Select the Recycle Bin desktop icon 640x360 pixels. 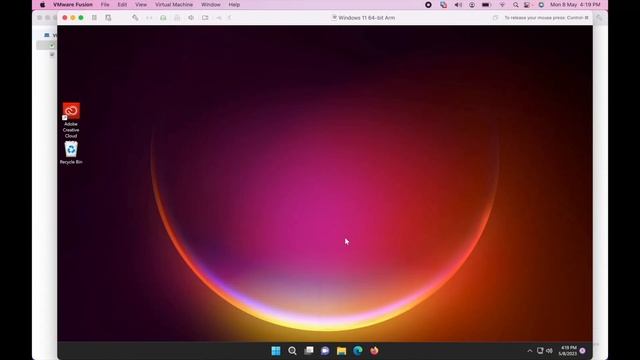click(71, 153)
